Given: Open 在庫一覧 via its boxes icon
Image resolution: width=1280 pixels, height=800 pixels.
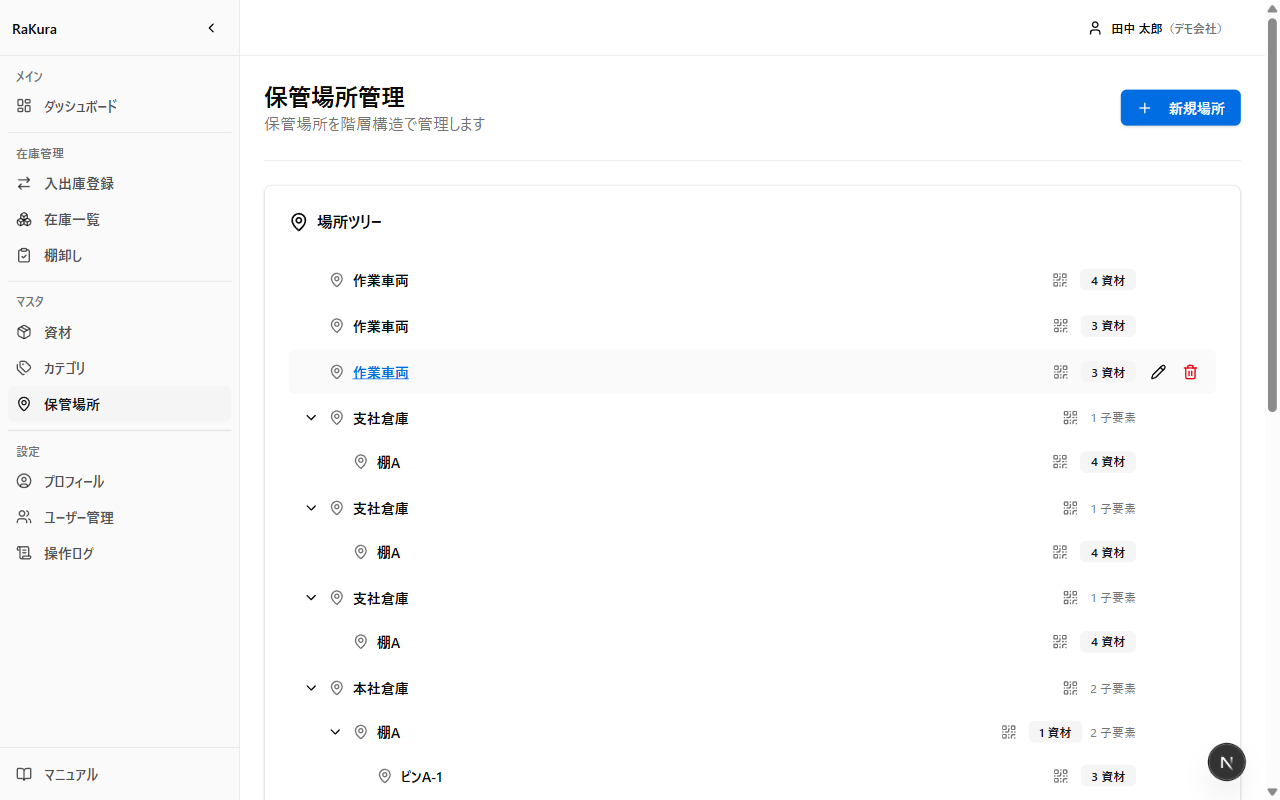Looking at the screenshot, I should [24, 220].
